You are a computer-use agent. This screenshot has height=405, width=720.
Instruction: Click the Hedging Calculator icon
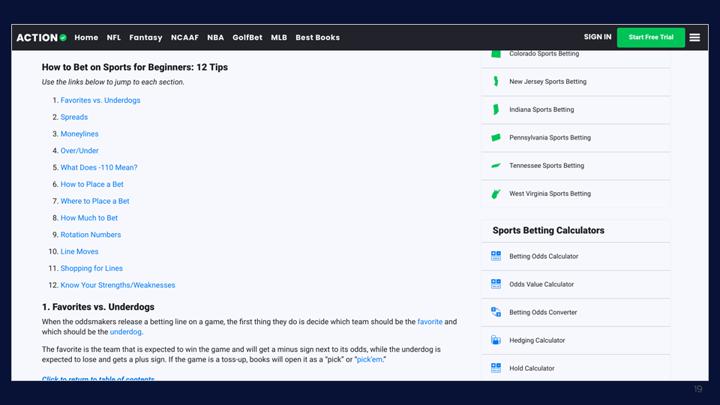pyautogui.click(x=496, y=340)
